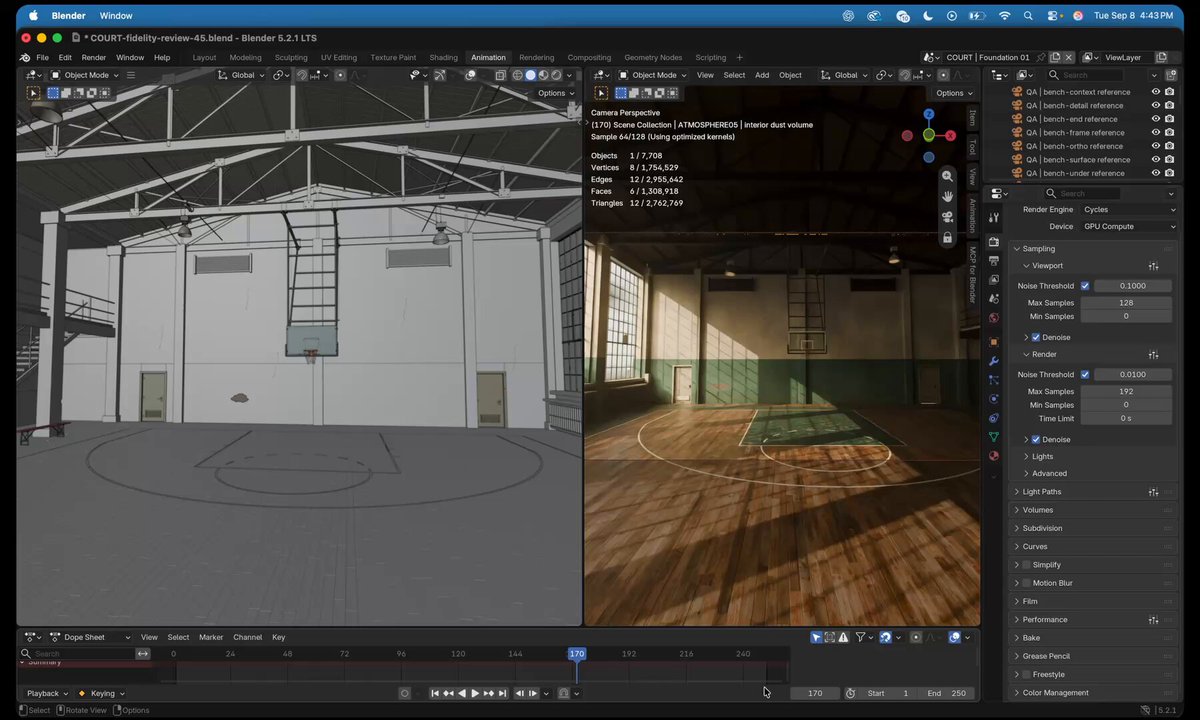Click Render Max Samples field 192

coord(1126,392)
